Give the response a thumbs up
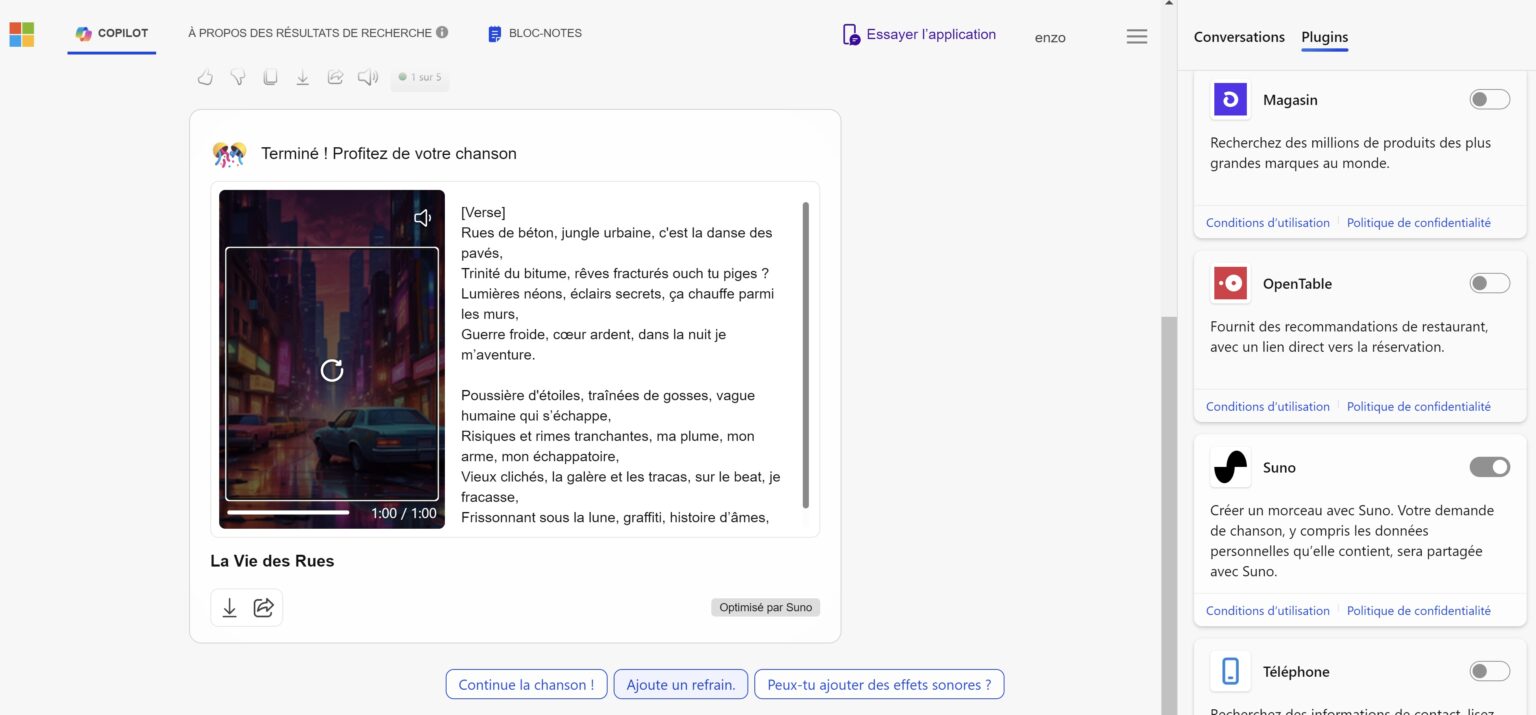This screenshot has height=715, width=1536. tap(205, 77)
